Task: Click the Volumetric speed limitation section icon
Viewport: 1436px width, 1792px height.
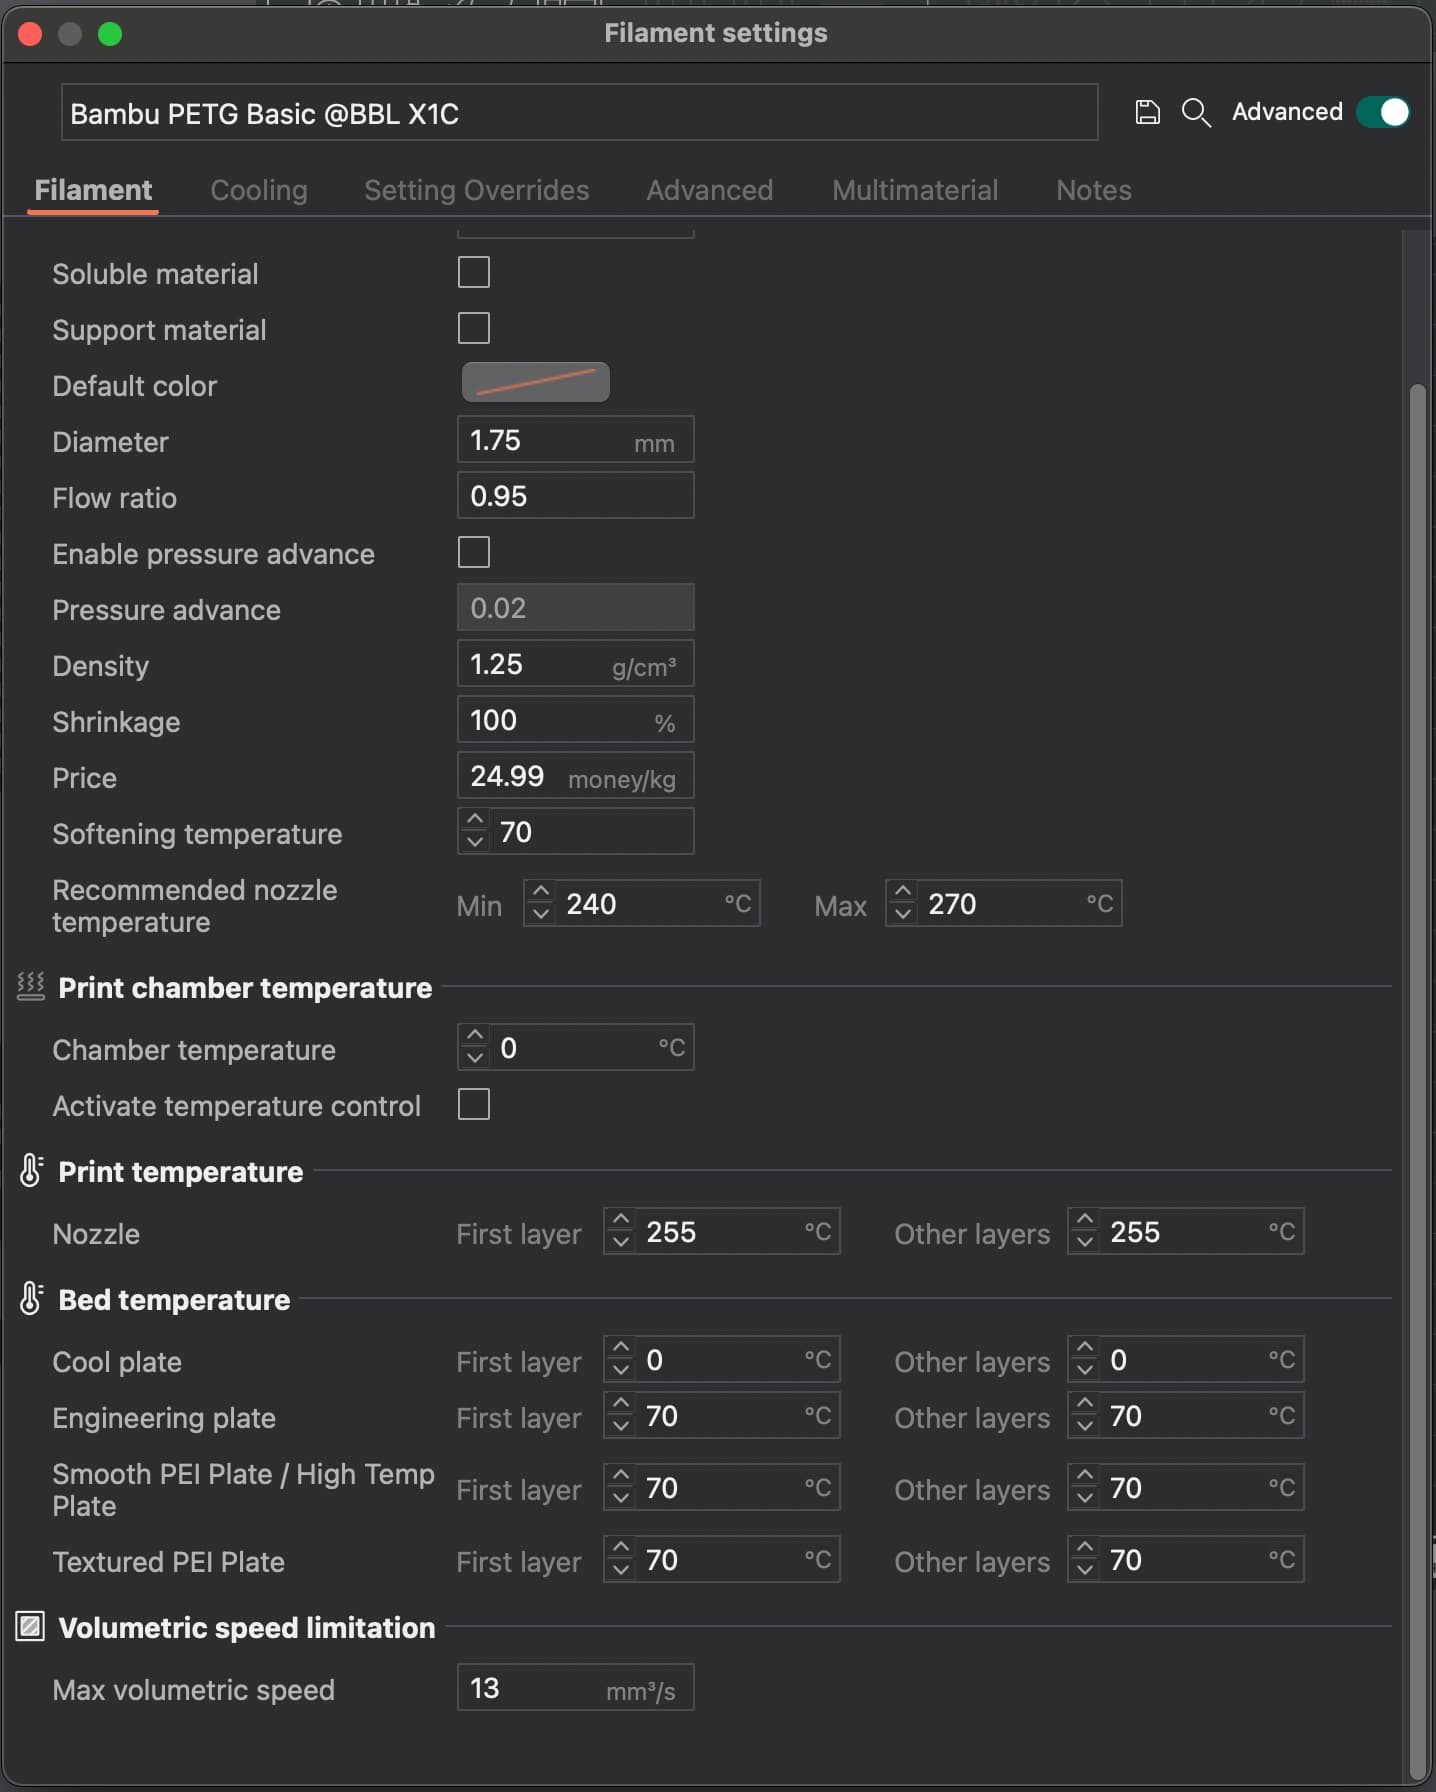Action: click(31, 1626)
